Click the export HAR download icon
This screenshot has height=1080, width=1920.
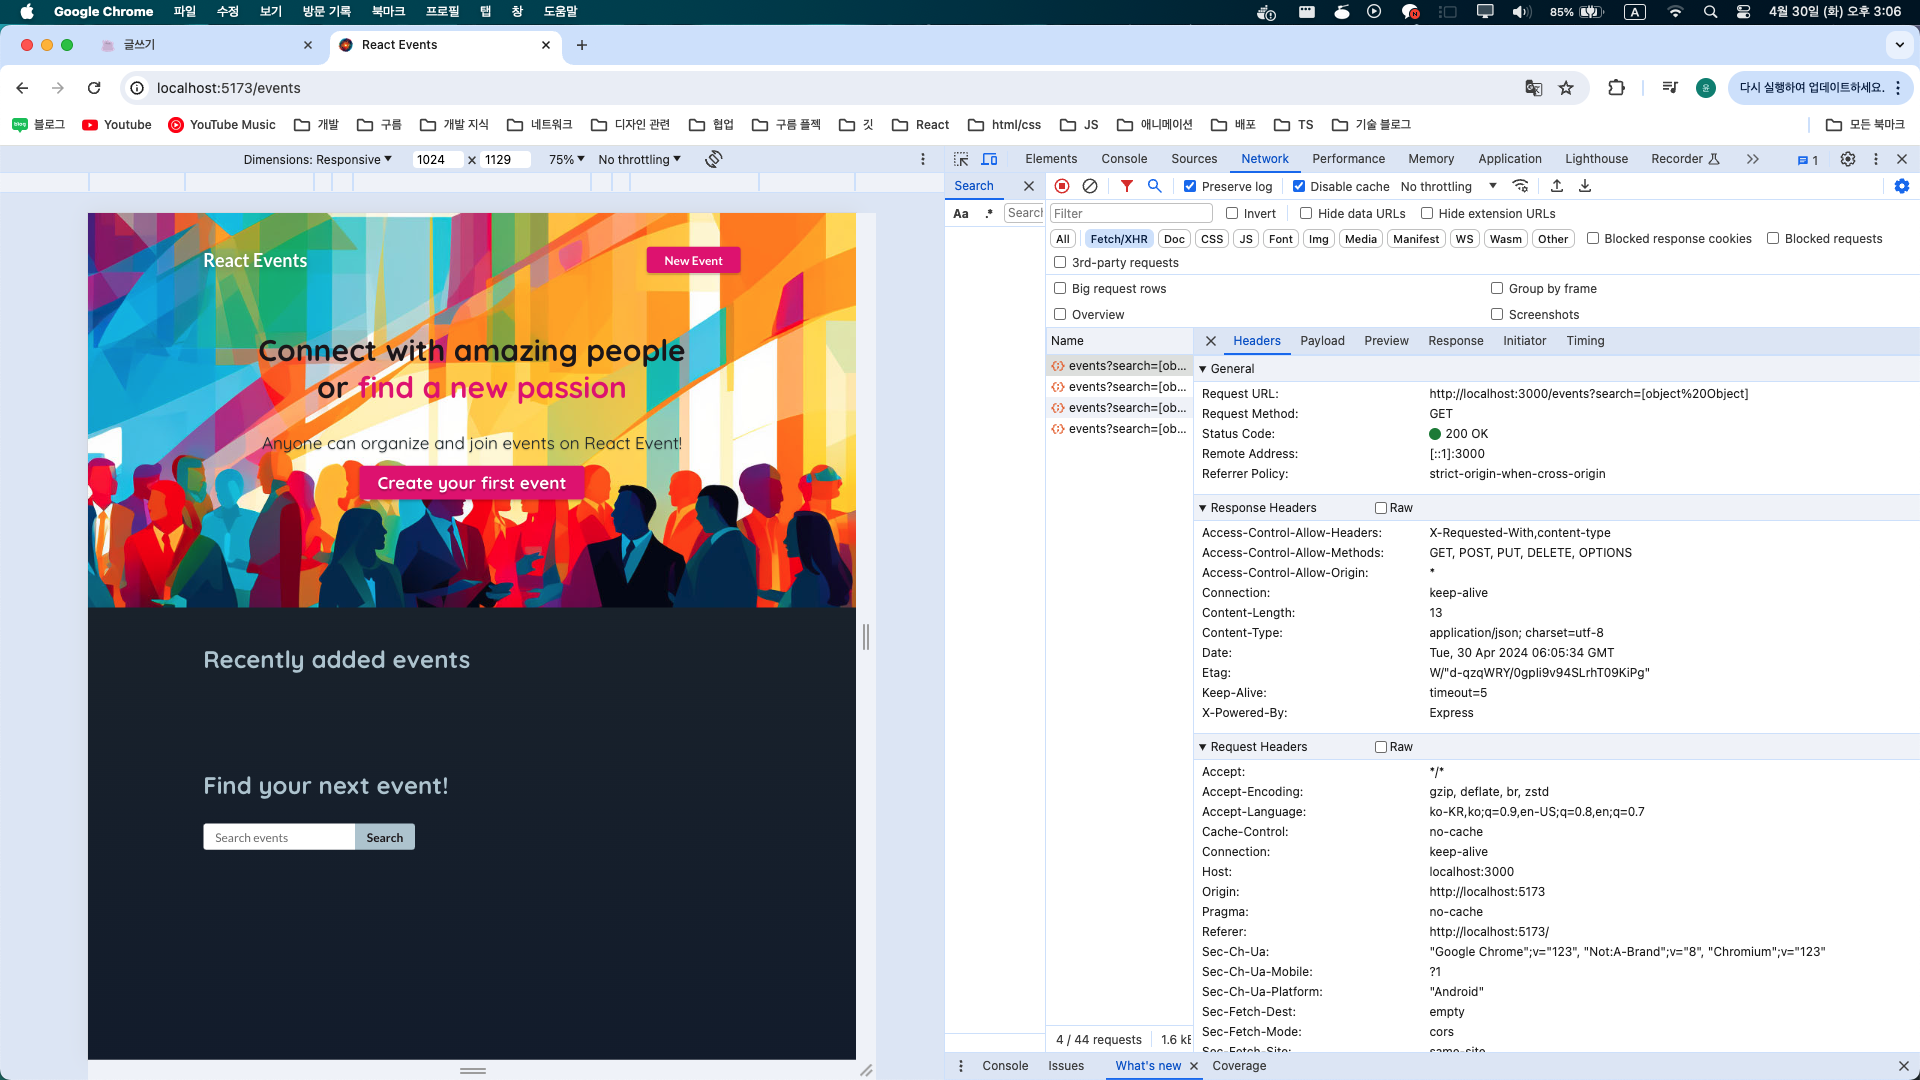click(x=1585, y=186)
